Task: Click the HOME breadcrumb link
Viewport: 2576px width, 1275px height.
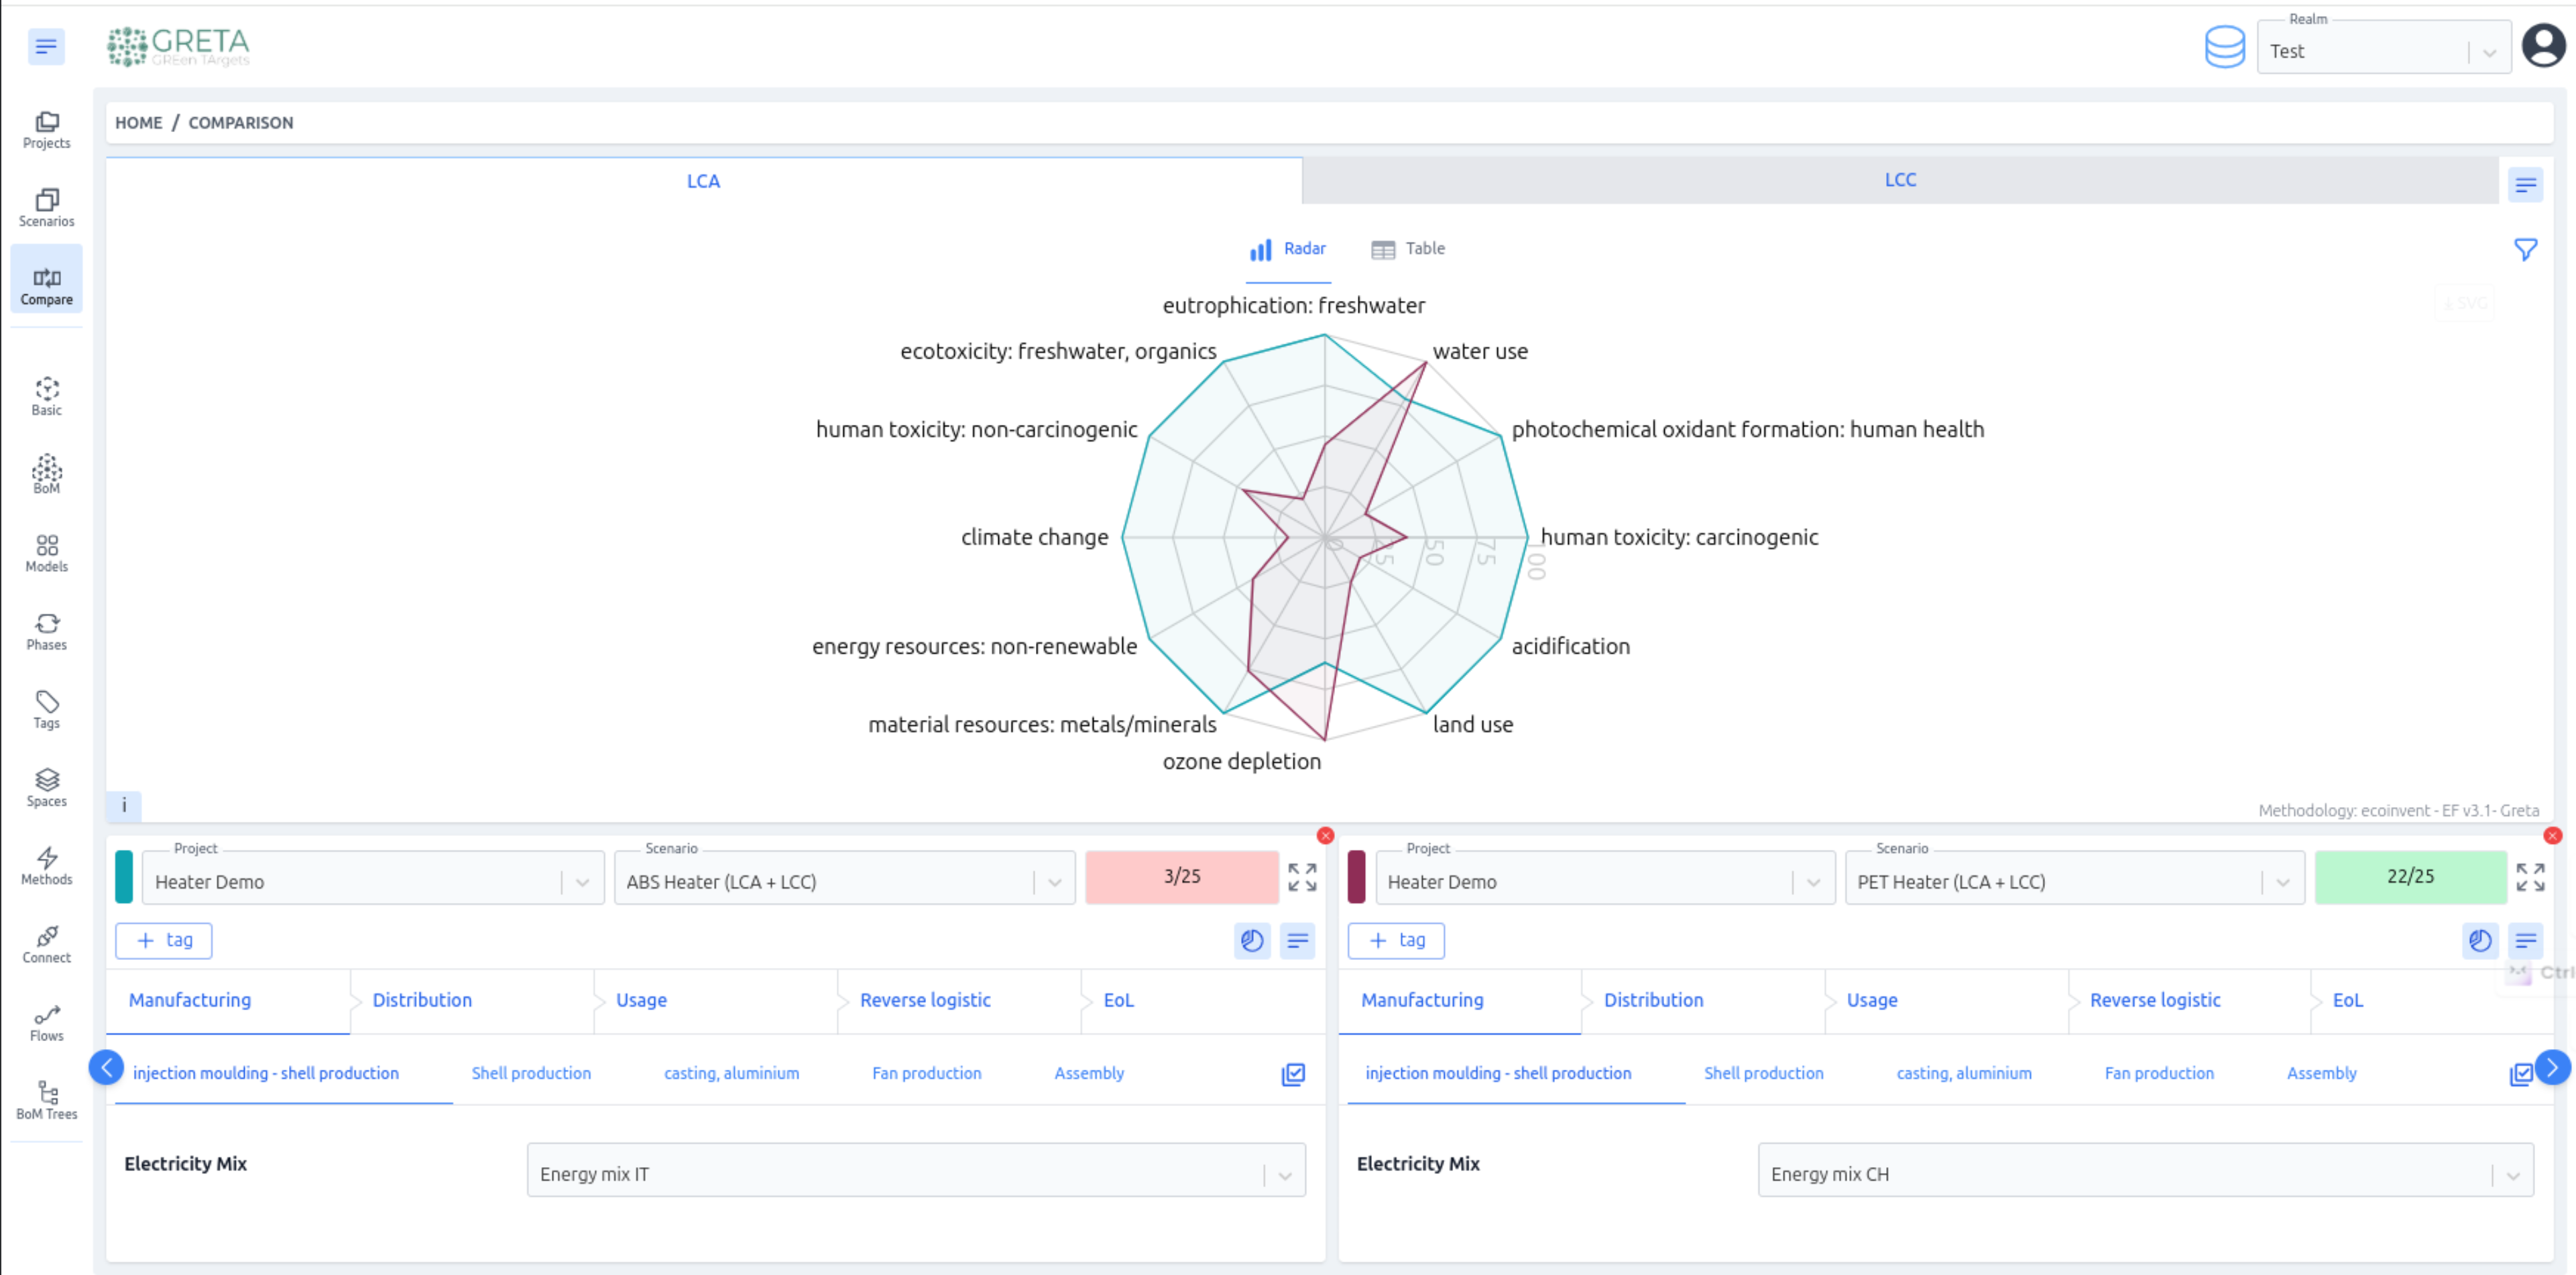Action: pos(138,122)
